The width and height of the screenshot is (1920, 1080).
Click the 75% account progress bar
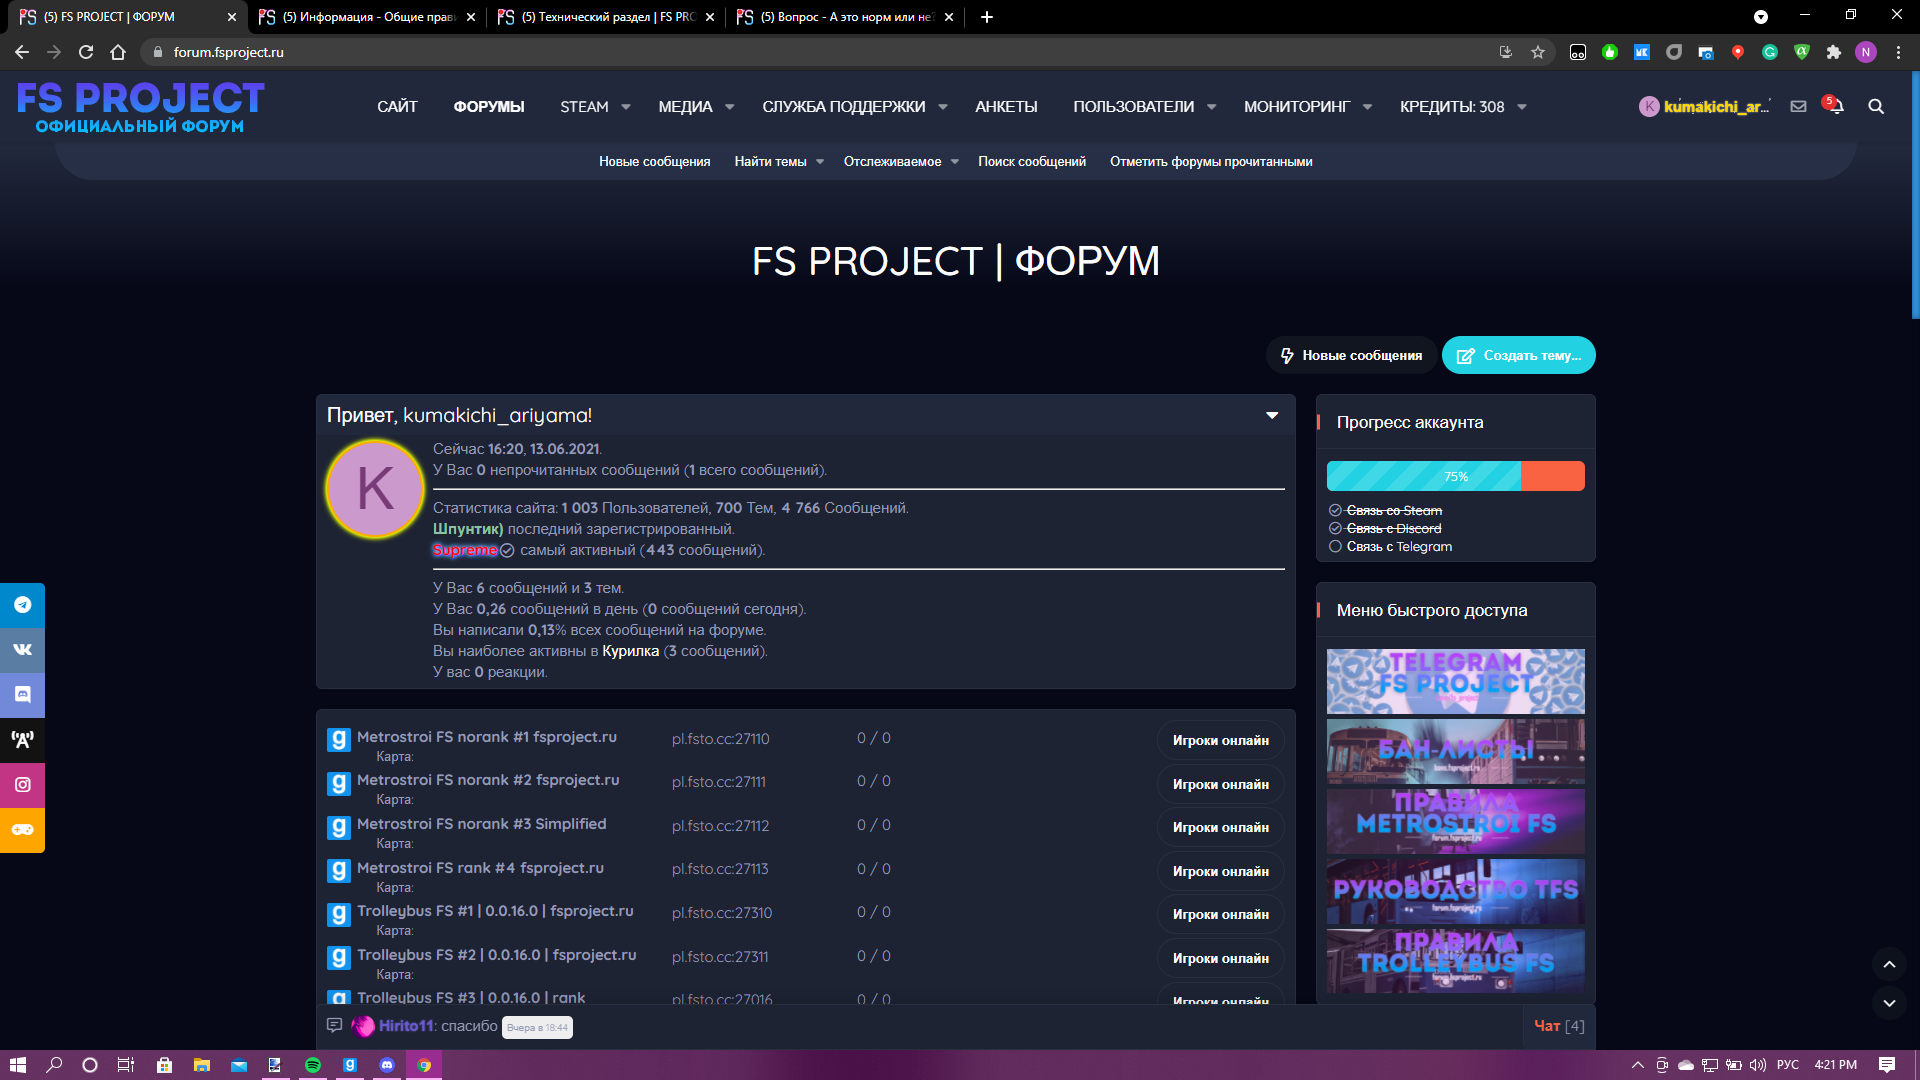coord(1455,477)
